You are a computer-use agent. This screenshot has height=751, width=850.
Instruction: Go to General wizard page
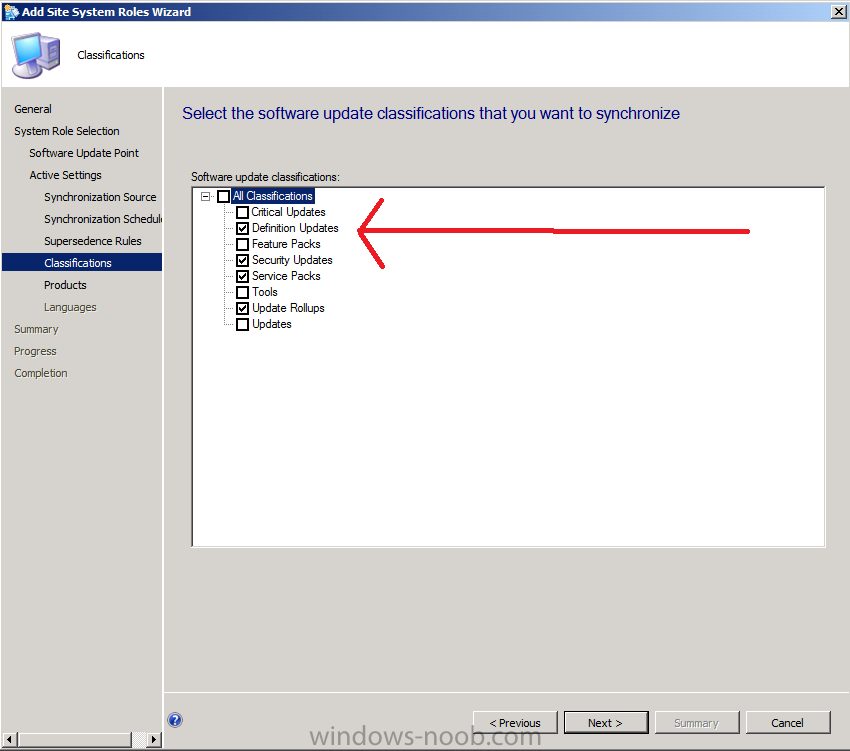[x=33, y=109]
